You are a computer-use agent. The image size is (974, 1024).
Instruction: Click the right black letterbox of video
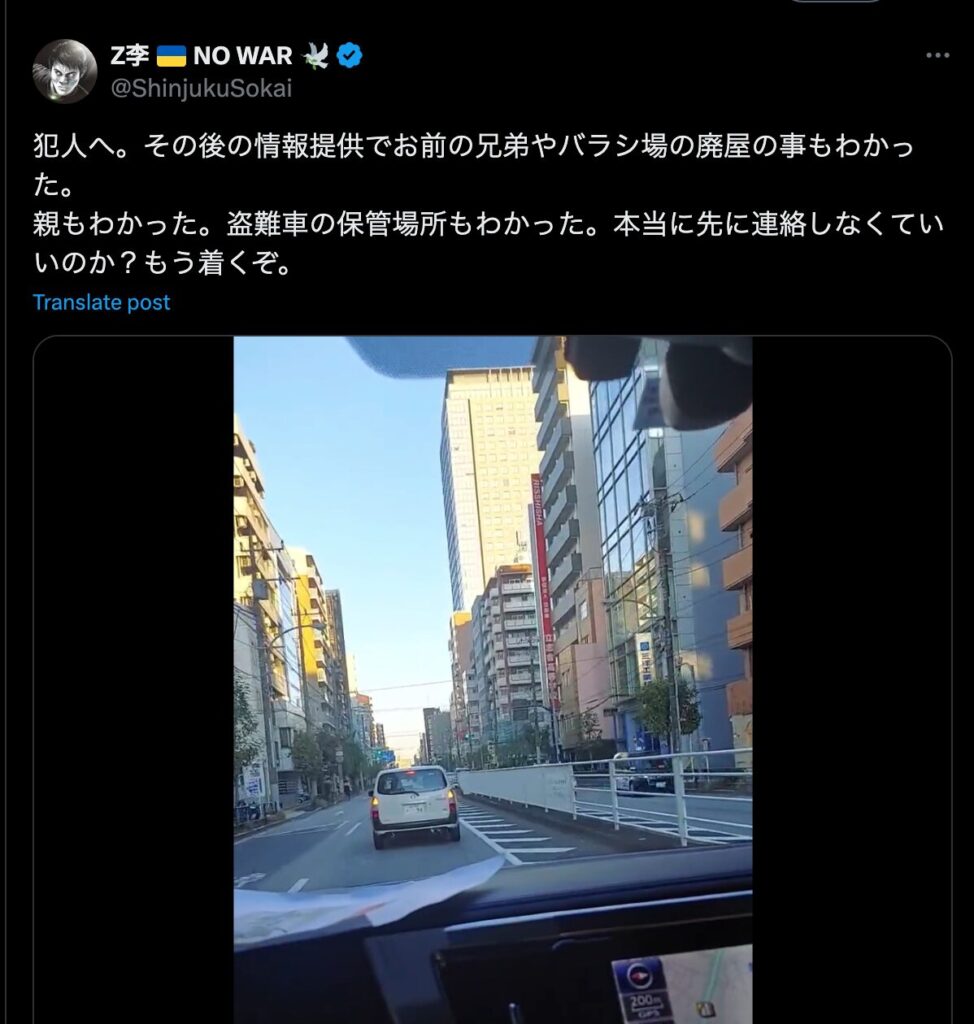[x=852, y=680]
